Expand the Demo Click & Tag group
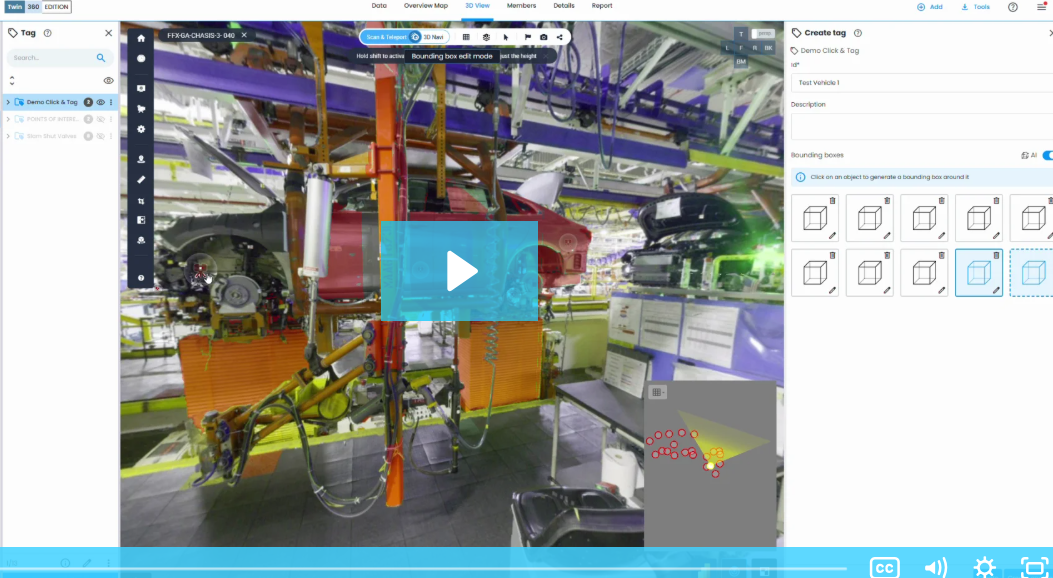 [8, 102]
